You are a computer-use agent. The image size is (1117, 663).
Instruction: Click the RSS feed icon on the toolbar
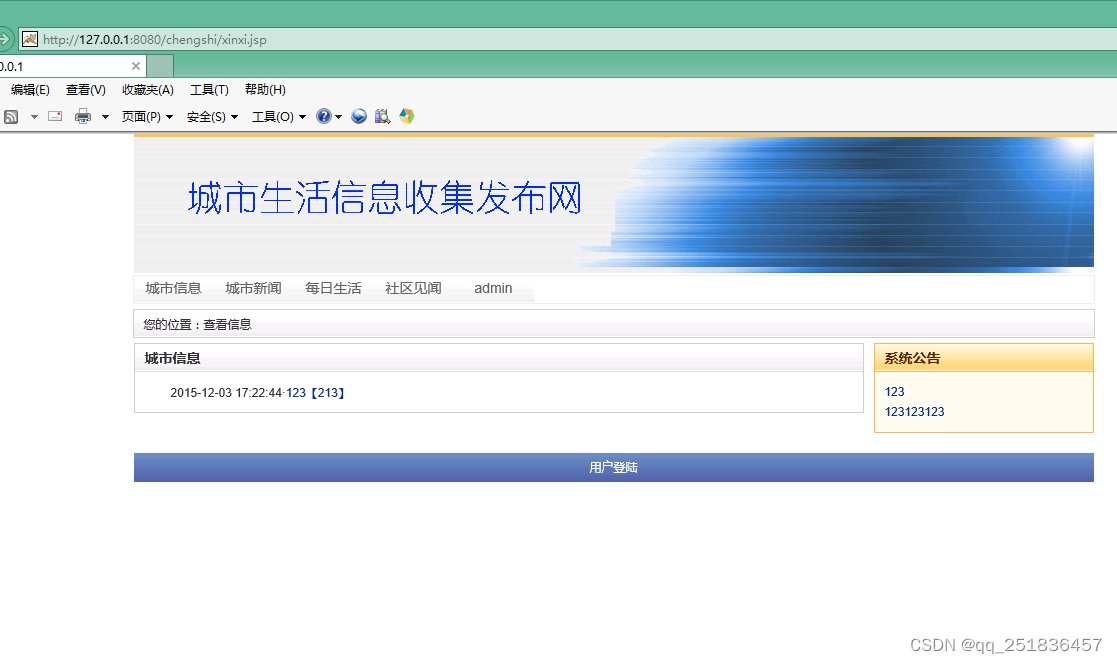pyautogui.click(x=11, y=116)
